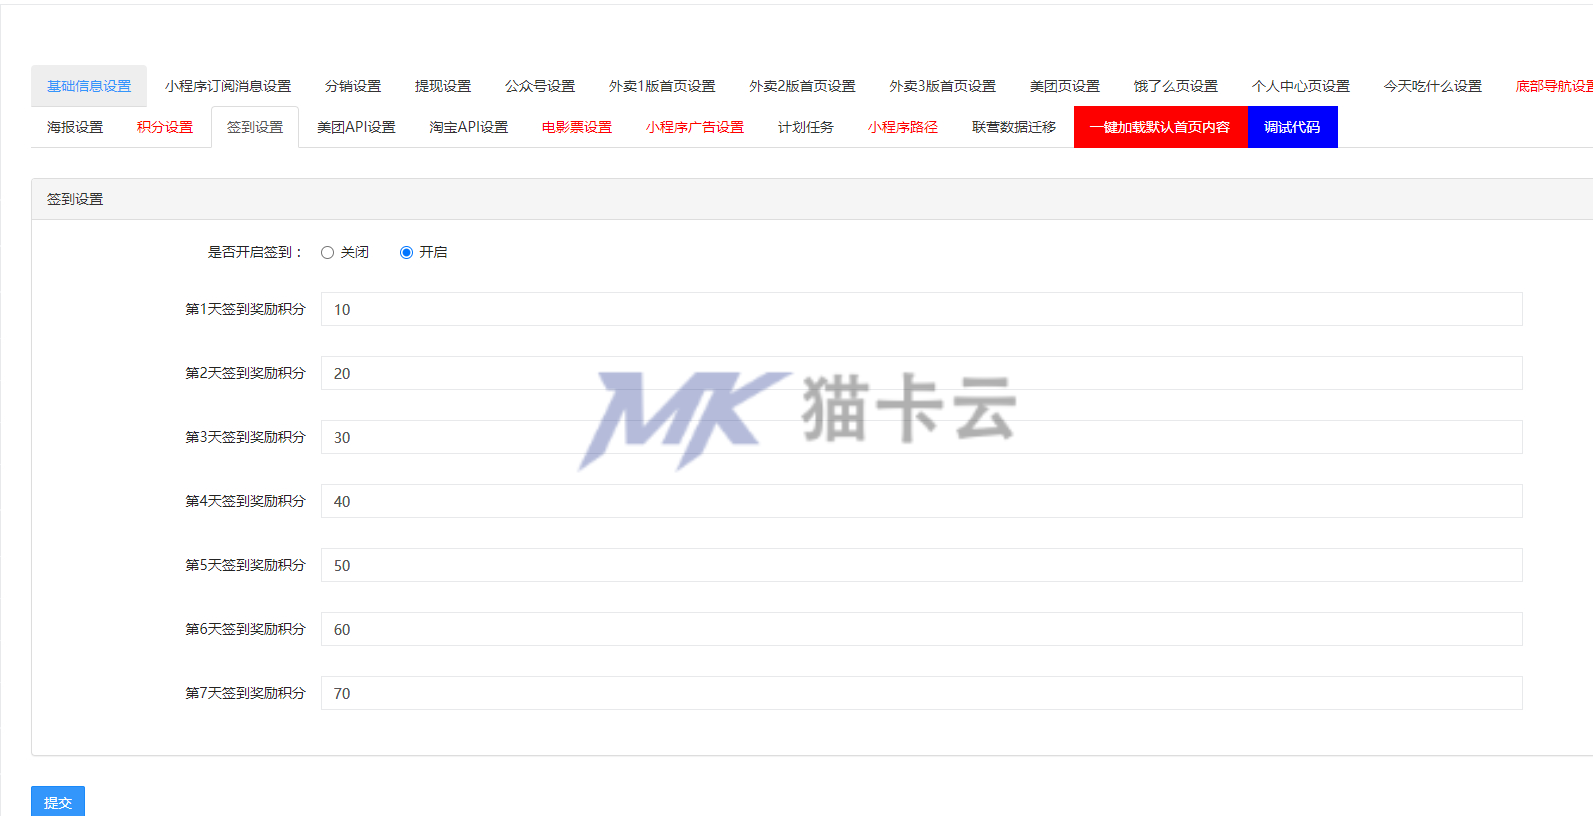Open the 底部导航设置 tab
Viewport: 1593px width, 816px height.
point(1554,86)
